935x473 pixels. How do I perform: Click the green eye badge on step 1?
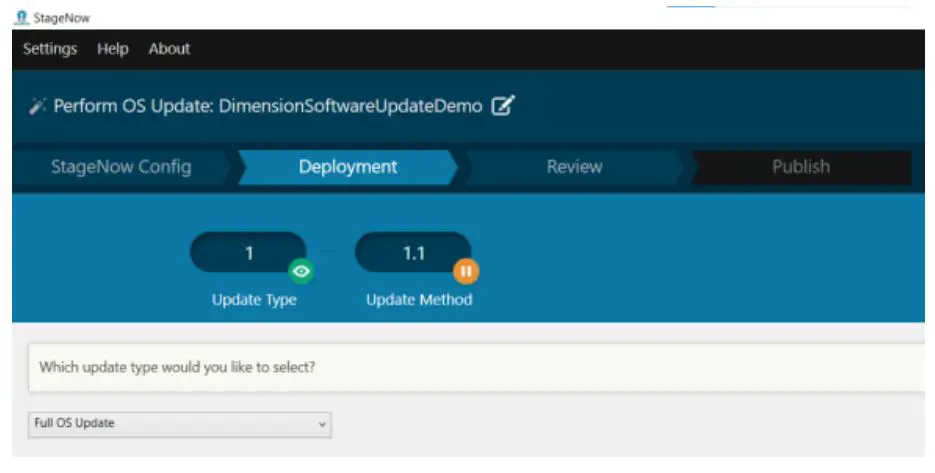[301, 271]
